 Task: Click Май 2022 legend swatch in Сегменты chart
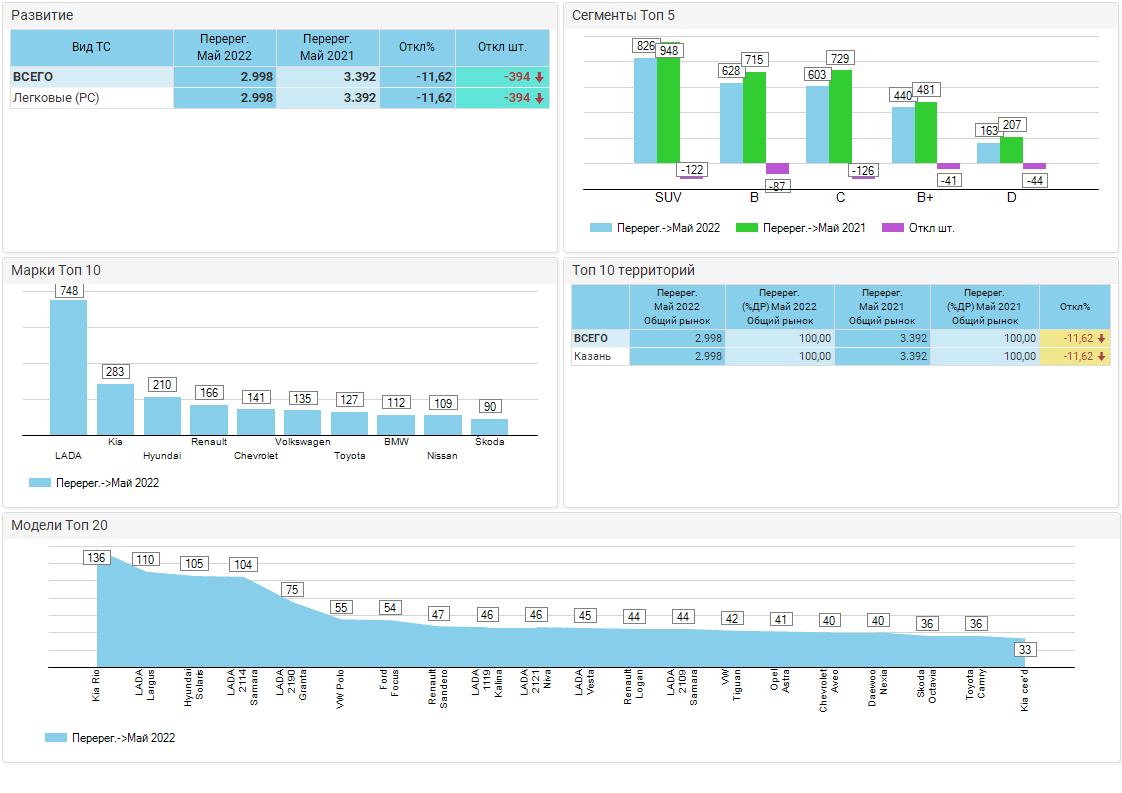601,228
